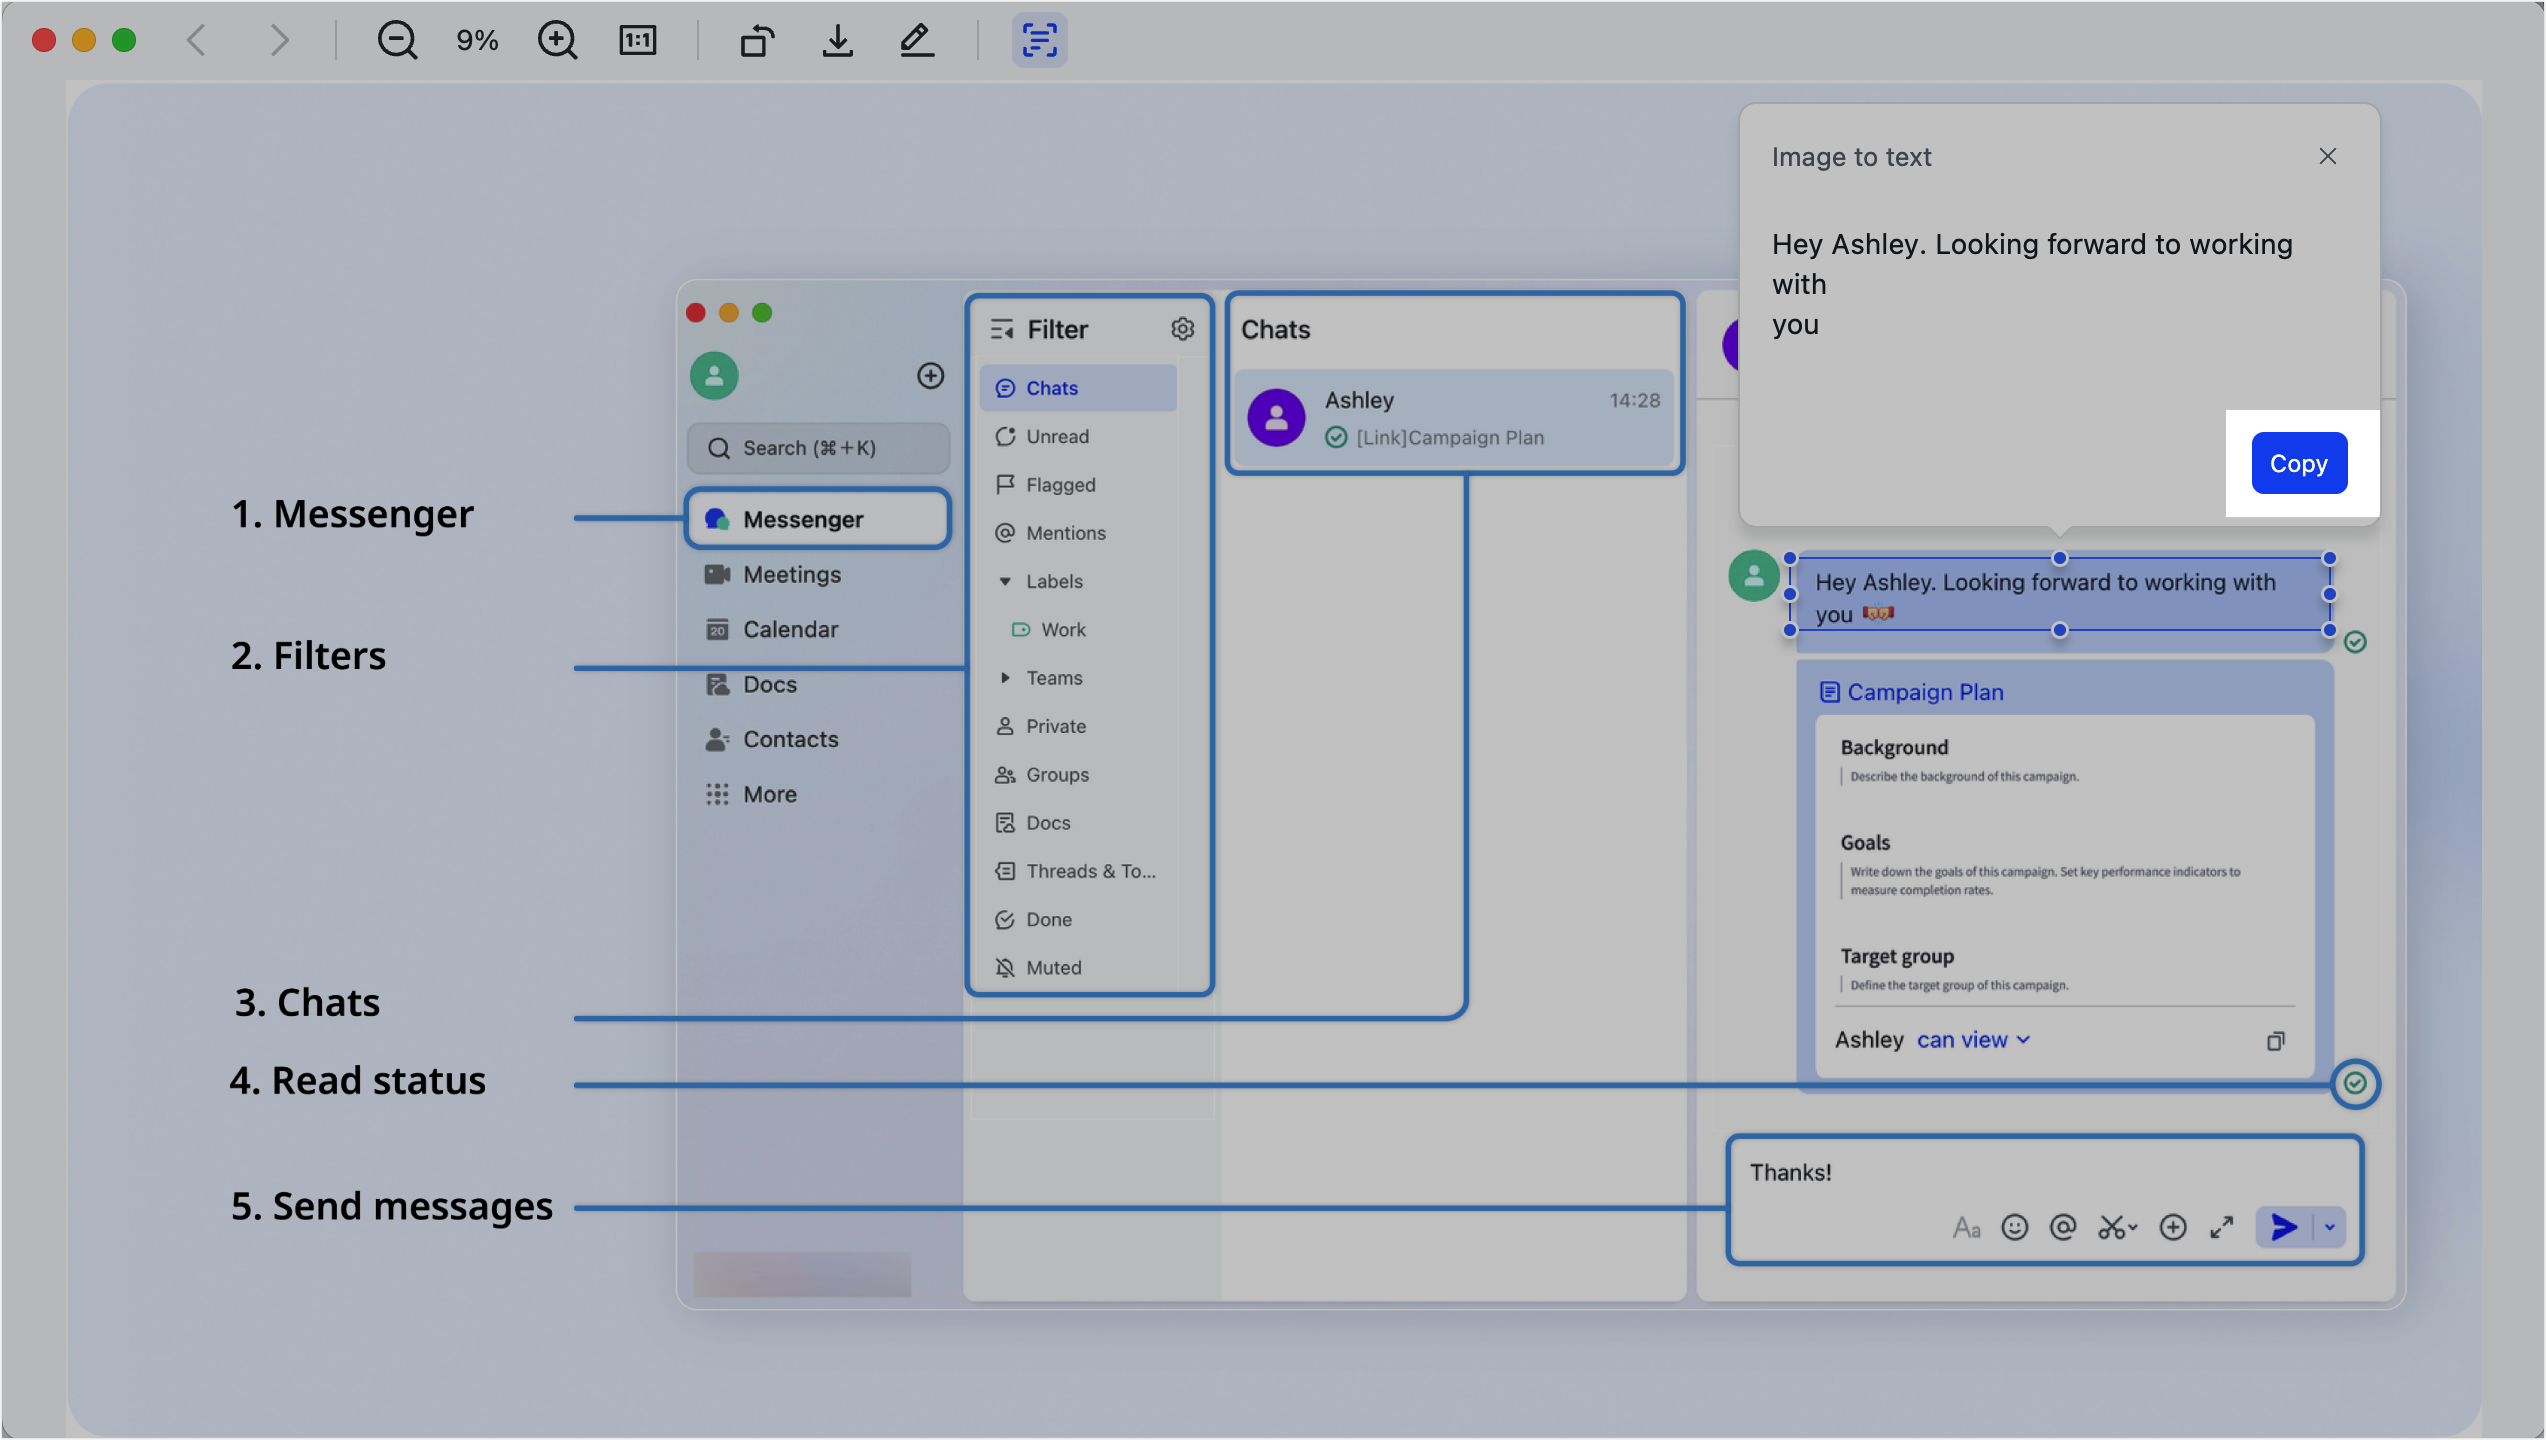Open the Campaign Plan document link
Viewport: 2546px width, 1440px height.
click(1911, 692)
